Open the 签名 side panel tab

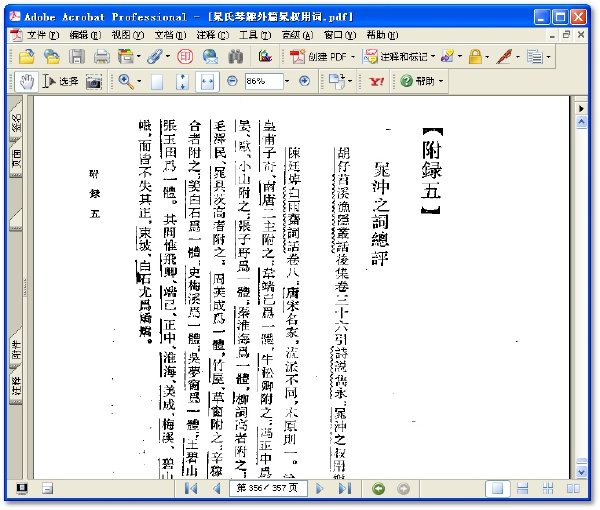coord(16,122)
